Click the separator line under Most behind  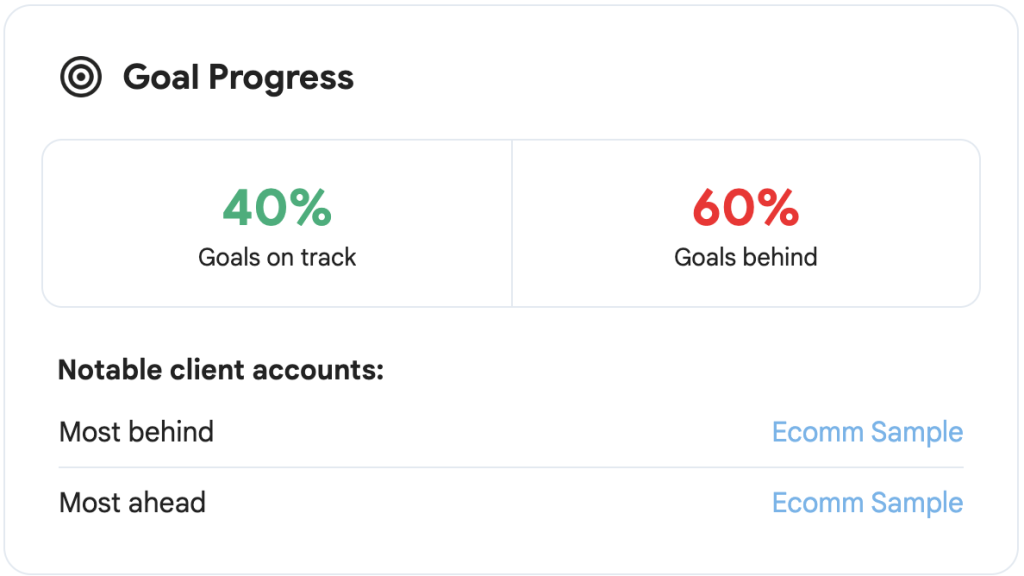point(511,467)
